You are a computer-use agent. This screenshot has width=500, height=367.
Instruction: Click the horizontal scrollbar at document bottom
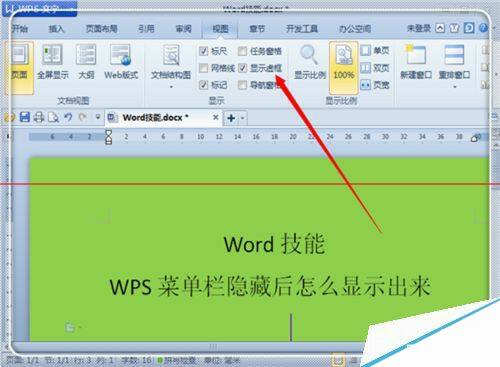213,347
